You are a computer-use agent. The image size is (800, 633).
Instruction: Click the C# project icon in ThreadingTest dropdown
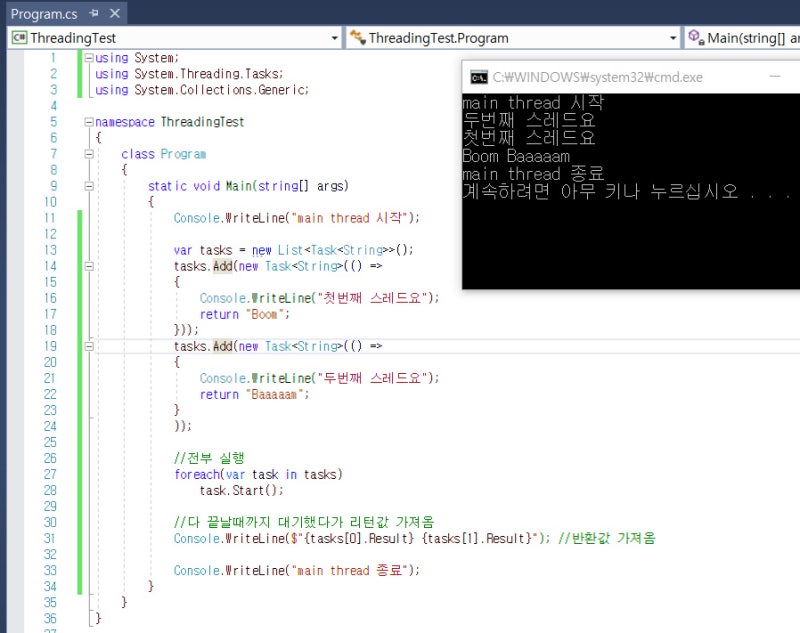[18, 38]
